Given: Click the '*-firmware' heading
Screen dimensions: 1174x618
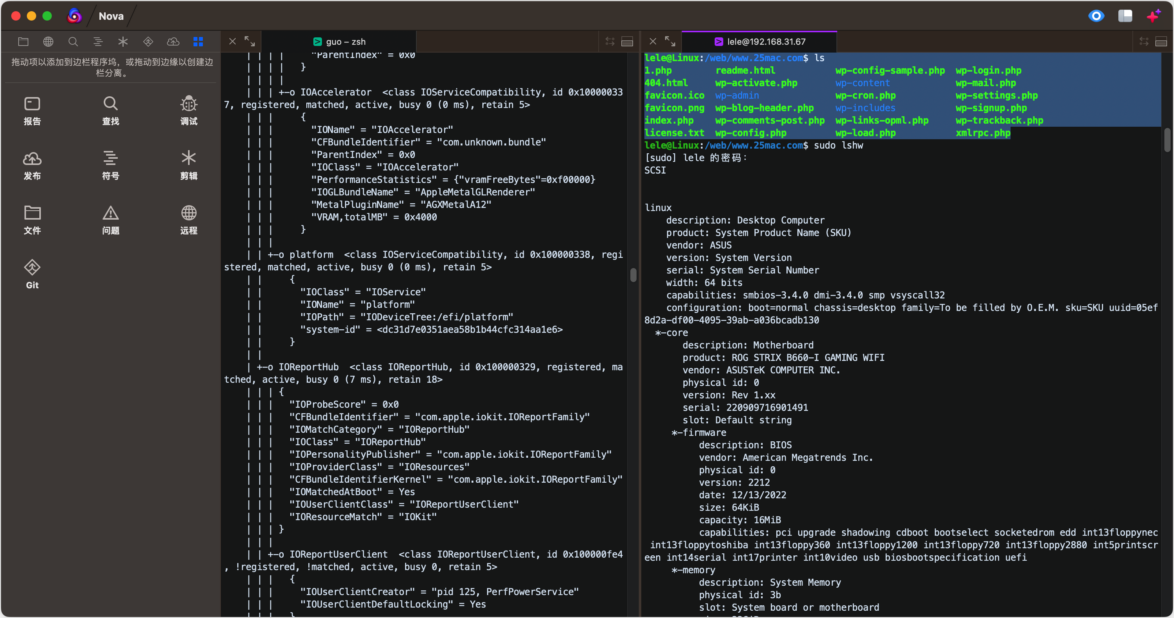Looking at the screenshot, I should tap(699, 432).
